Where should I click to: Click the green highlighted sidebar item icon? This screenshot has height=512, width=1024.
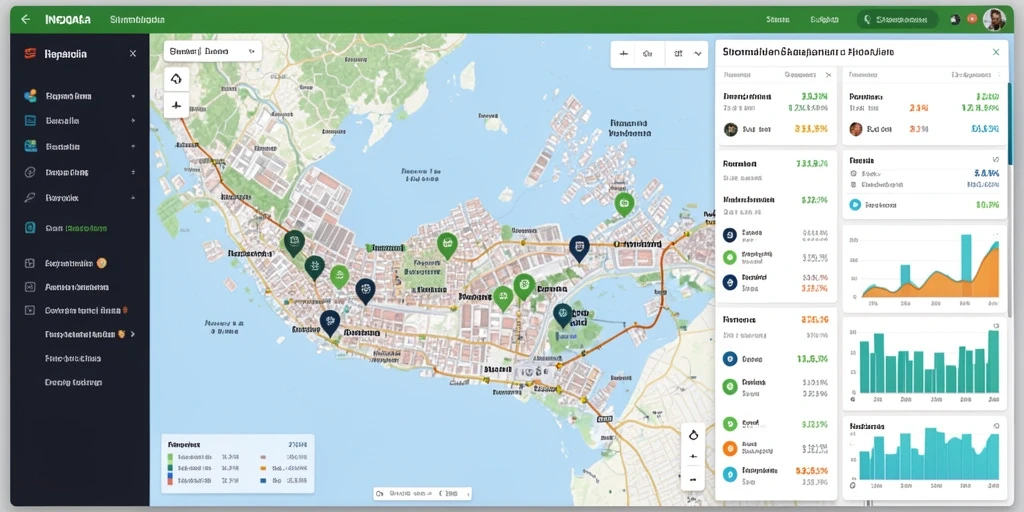click(29, 228)
